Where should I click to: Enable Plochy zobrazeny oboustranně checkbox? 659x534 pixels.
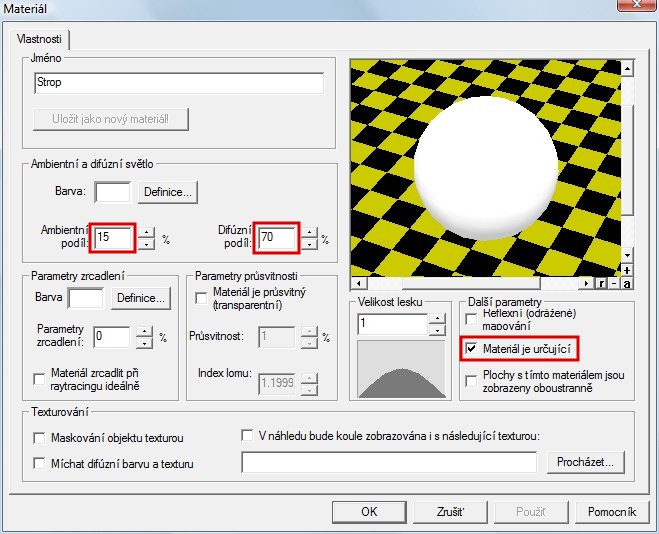click(472, 381)
